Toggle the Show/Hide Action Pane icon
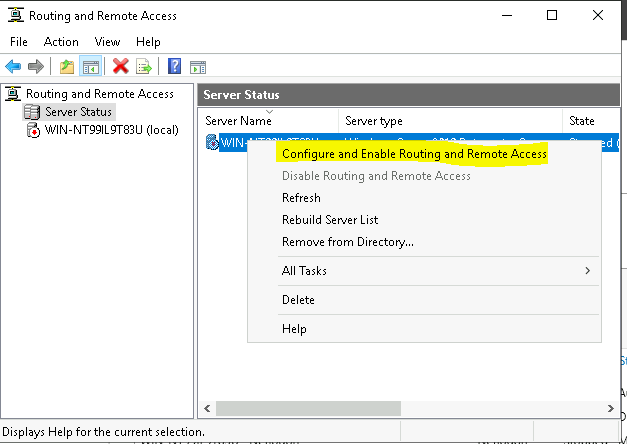Image resolution: width=627 pixels, height=444 pixels. (x=198, y=67)
